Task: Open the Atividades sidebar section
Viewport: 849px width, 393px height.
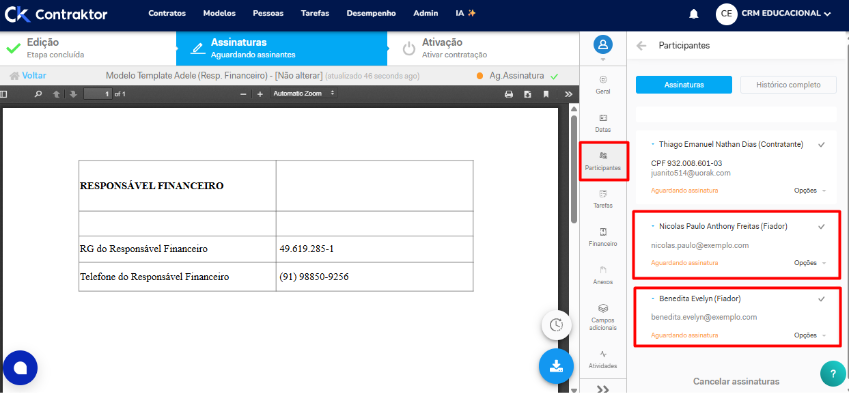Action: pos(603,359)
